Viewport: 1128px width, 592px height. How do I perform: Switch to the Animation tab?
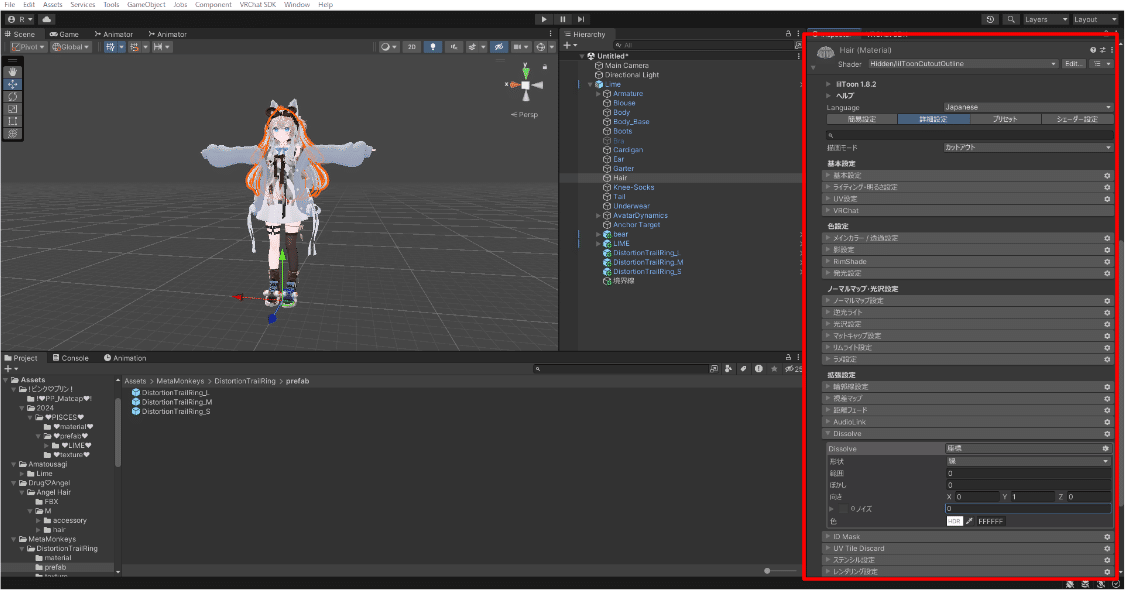point(125,358)
